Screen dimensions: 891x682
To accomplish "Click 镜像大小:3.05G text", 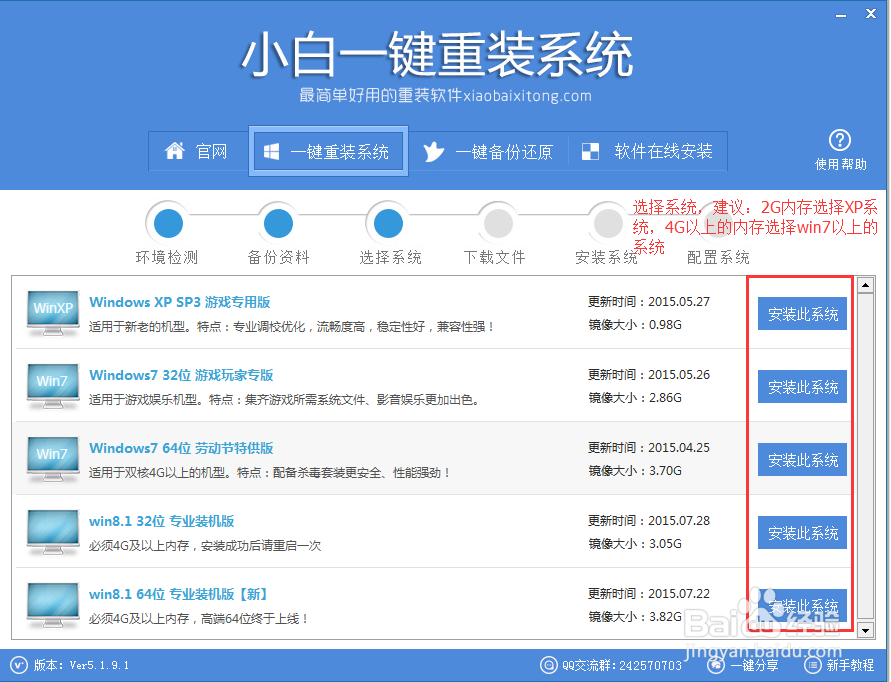I will [x=635, y=544].
